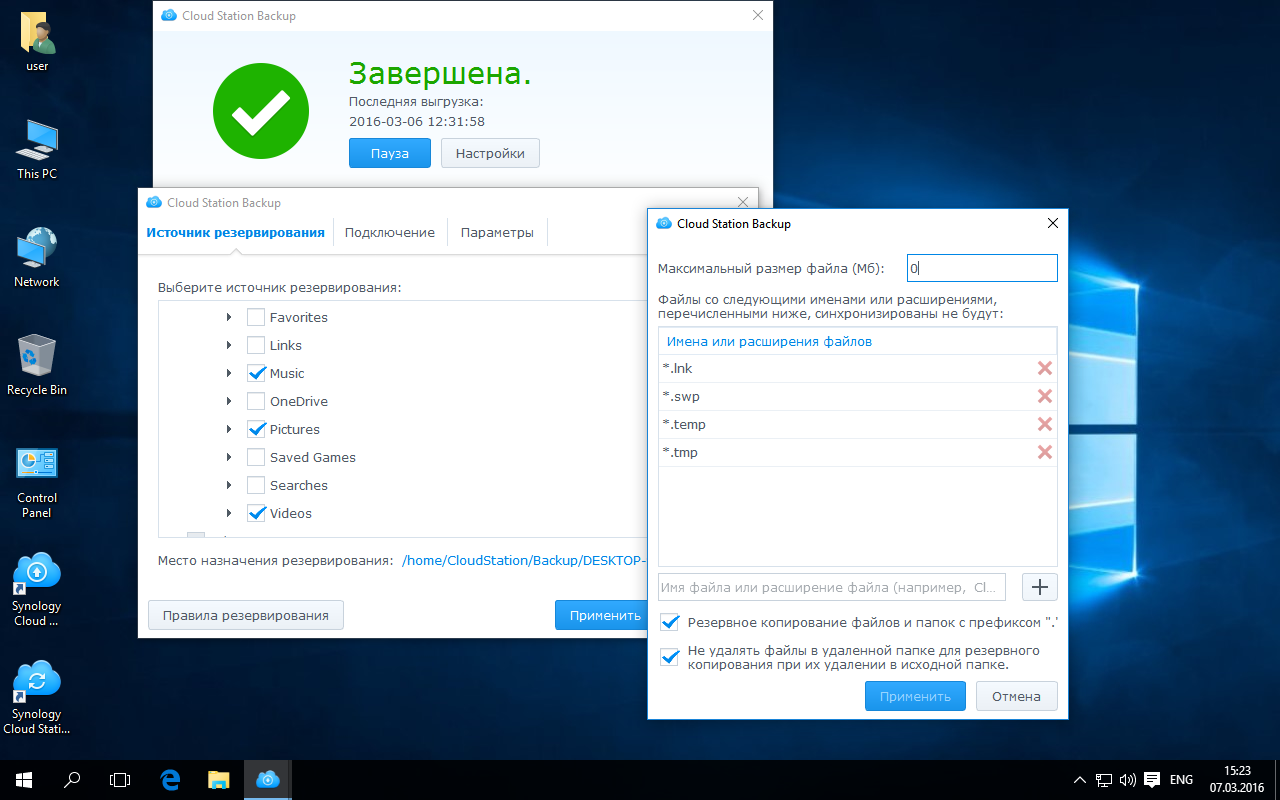Screen dimensions: 1280x800
Task: Click Отмена in the filter dialog
Action: click(1016, 696)
